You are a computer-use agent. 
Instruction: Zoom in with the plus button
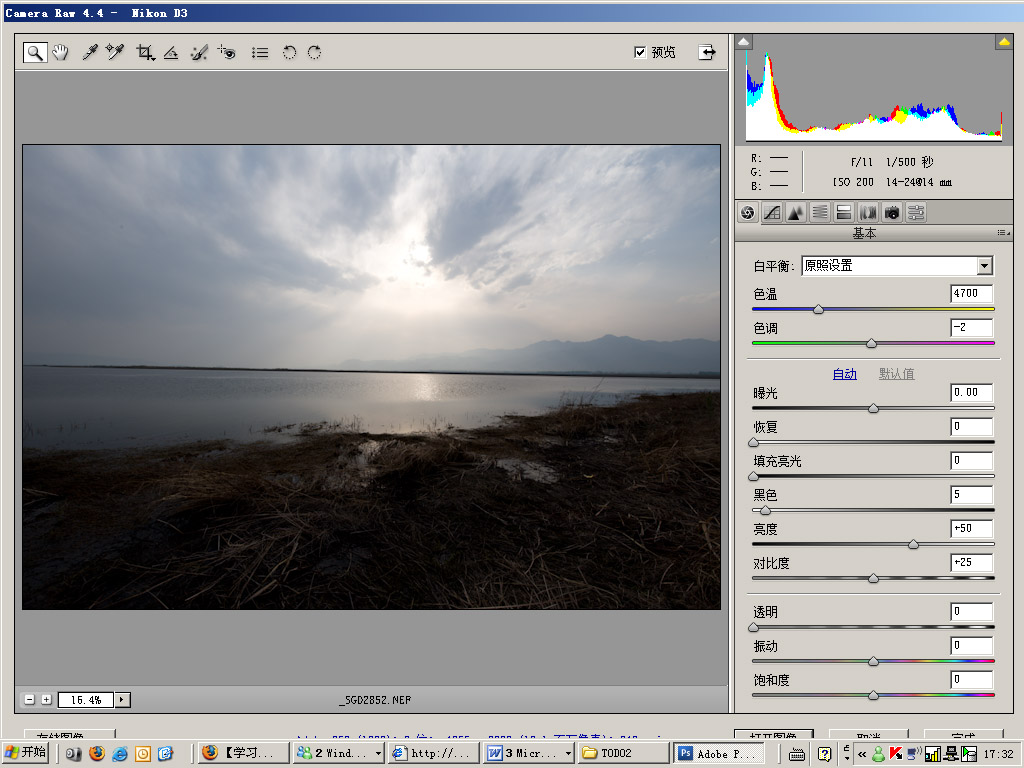coord(46,699)
